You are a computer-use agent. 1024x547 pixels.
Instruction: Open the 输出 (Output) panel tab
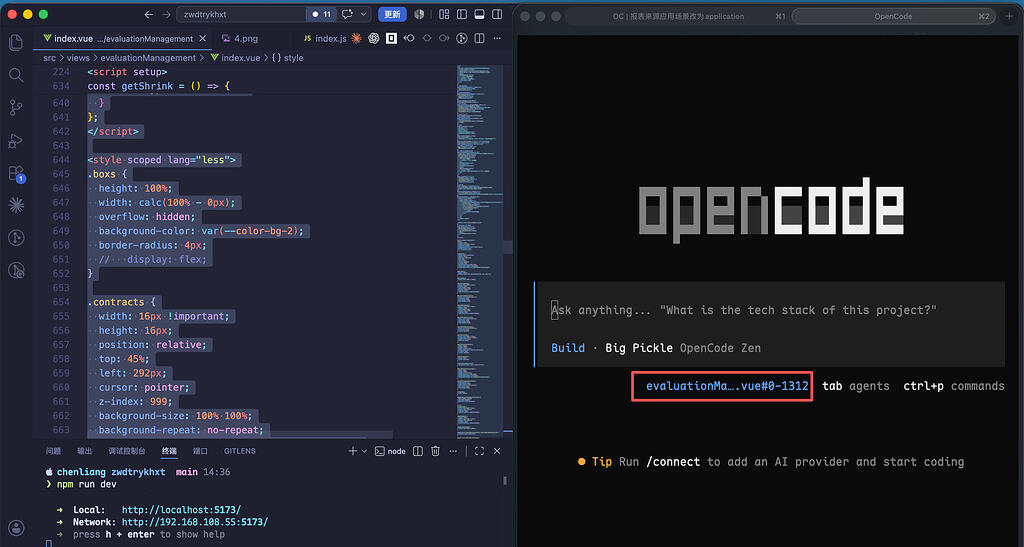click(84, 451)
